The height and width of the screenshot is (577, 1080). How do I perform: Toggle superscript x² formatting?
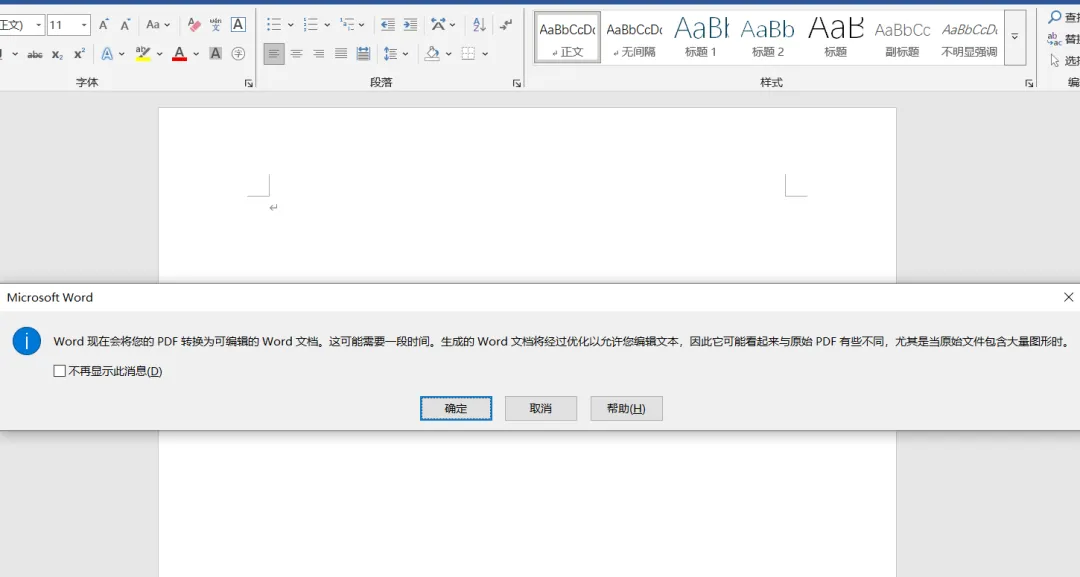tap(79, 54)
